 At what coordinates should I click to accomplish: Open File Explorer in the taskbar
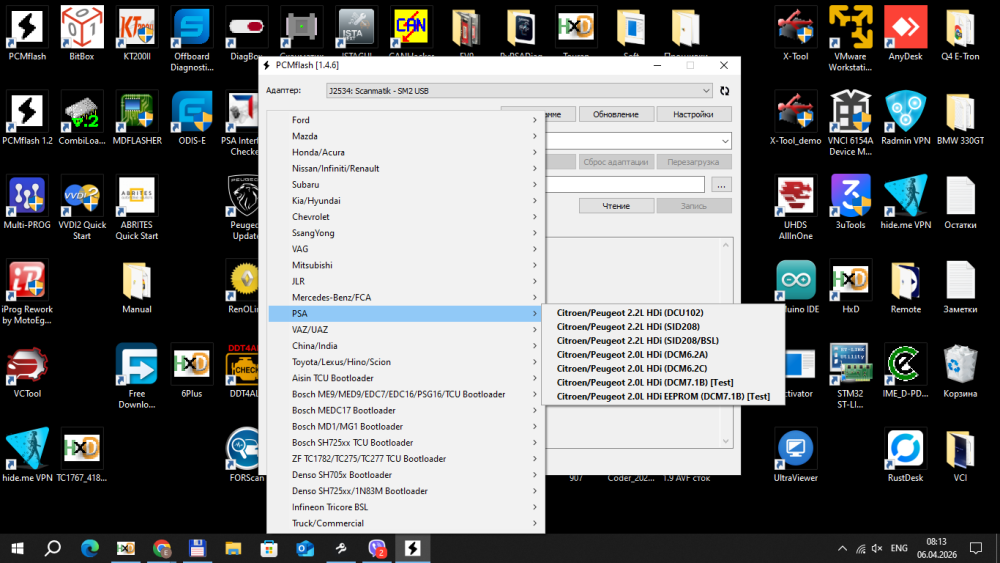tap(233, 548)
